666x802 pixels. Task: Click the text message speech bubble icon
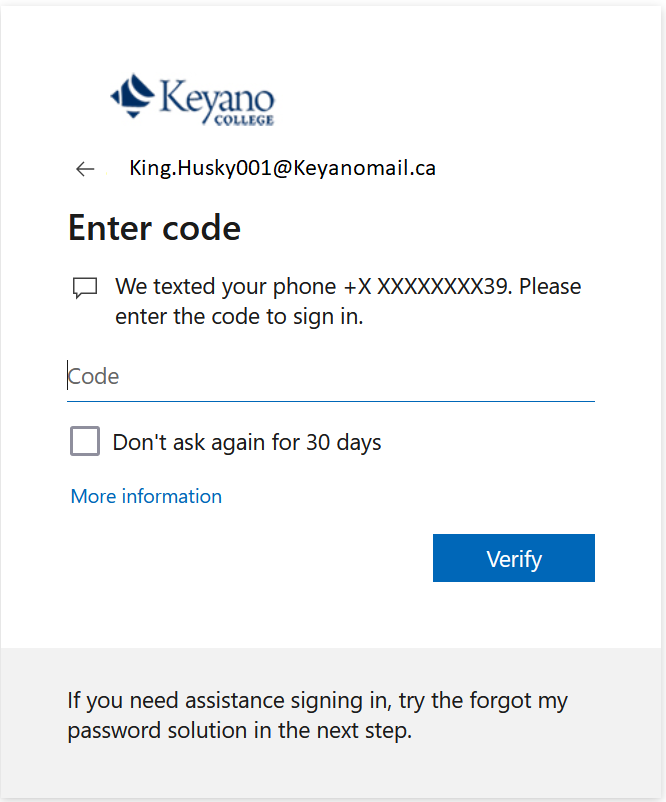[85, 288]
